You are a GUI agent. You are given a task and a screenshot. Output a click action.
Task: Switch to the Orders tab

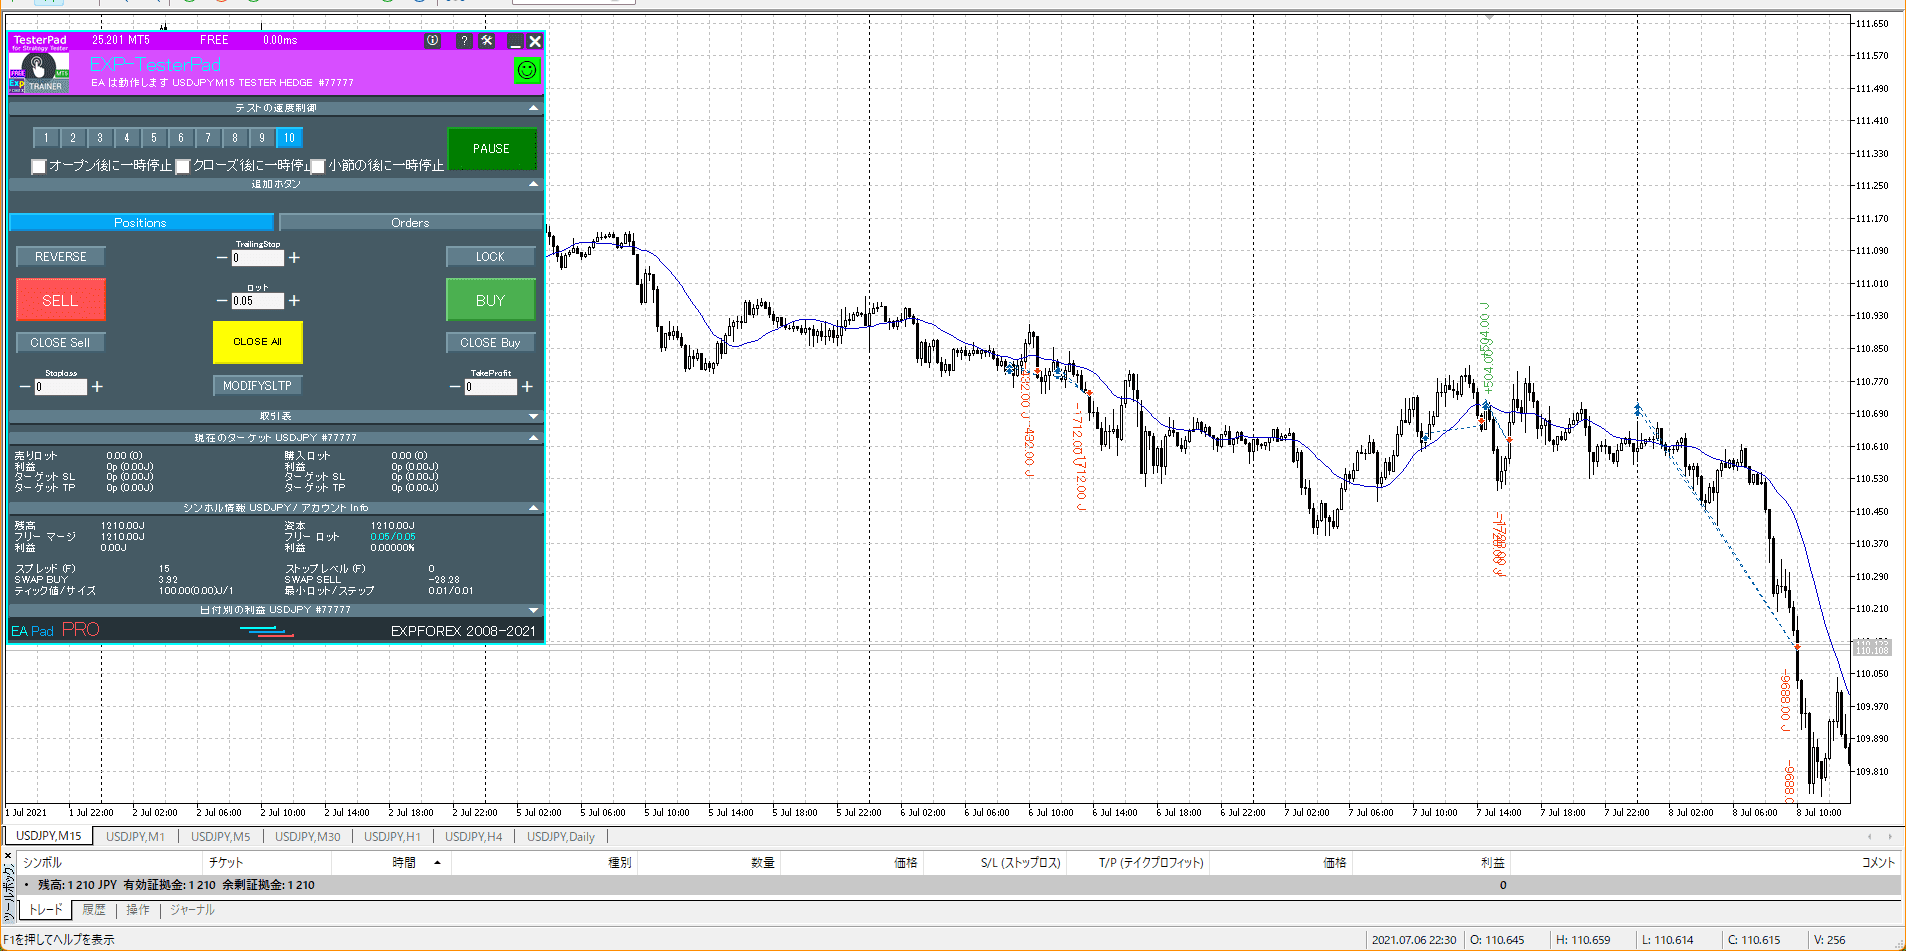[x=410, y=223]
